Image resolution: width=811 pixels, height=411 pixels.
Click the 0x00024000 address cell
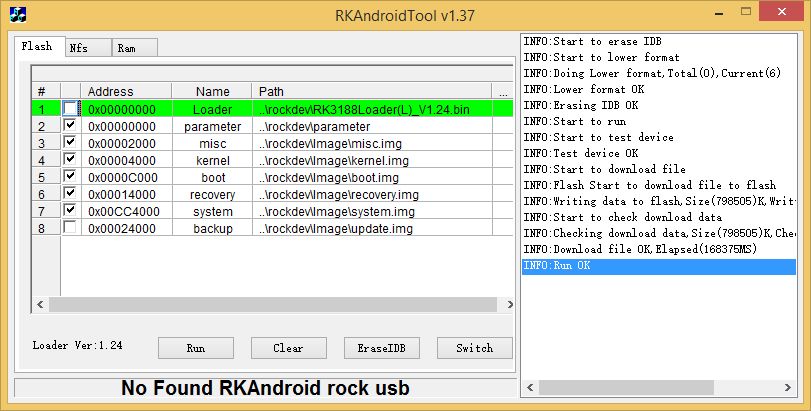pyautogui.click(x=126, y=229)
